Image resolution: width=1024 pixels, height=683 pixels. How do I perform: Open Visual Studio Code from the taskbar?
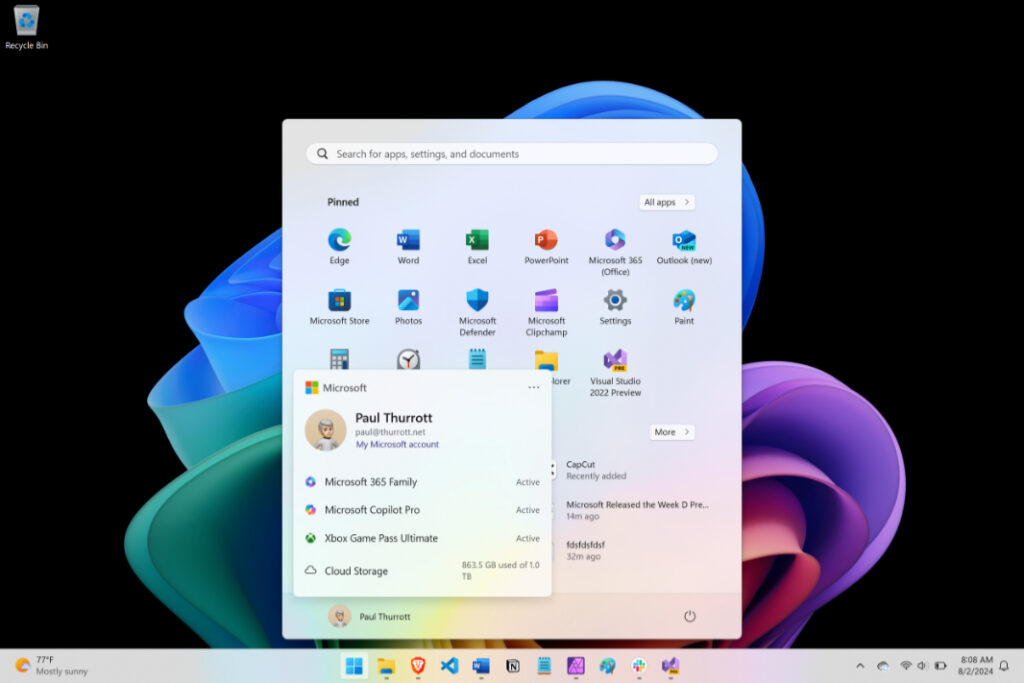point(449,665)
